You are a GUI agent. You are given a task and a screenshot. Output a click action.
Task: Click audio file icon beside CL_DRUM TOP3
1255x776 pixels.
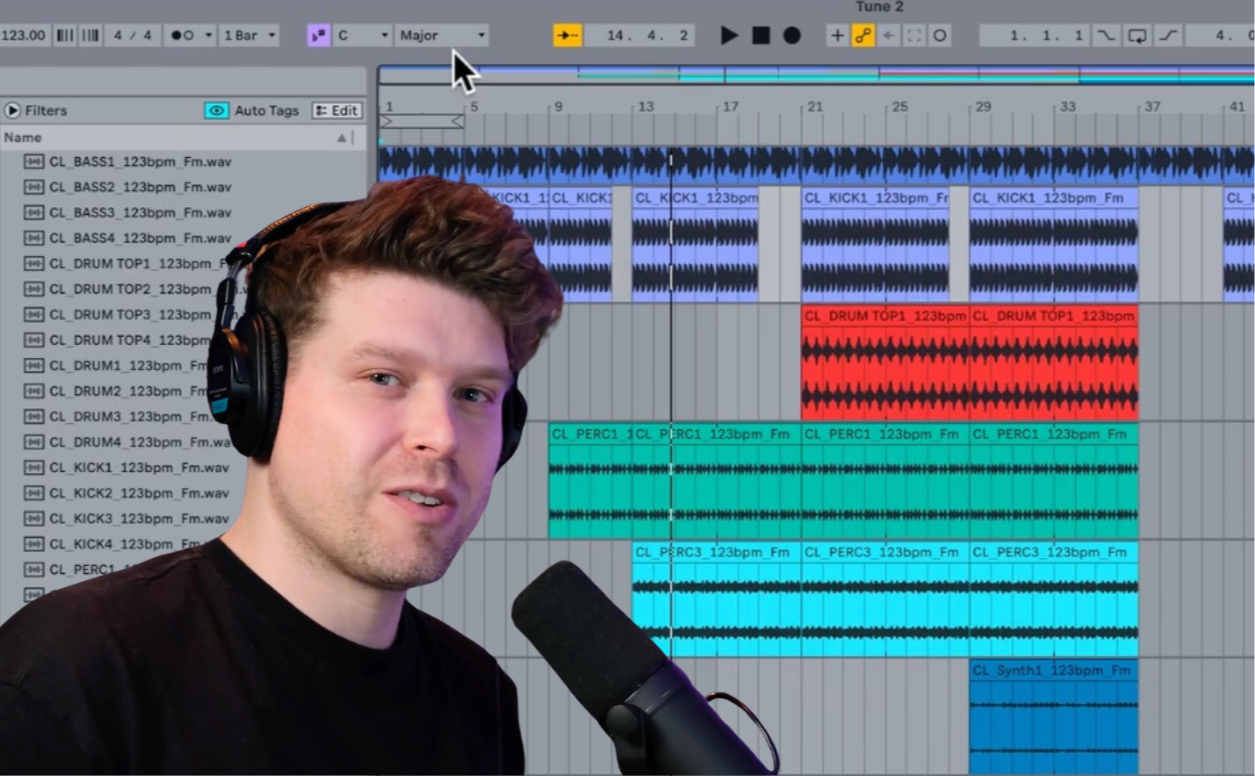pos(34,314)
